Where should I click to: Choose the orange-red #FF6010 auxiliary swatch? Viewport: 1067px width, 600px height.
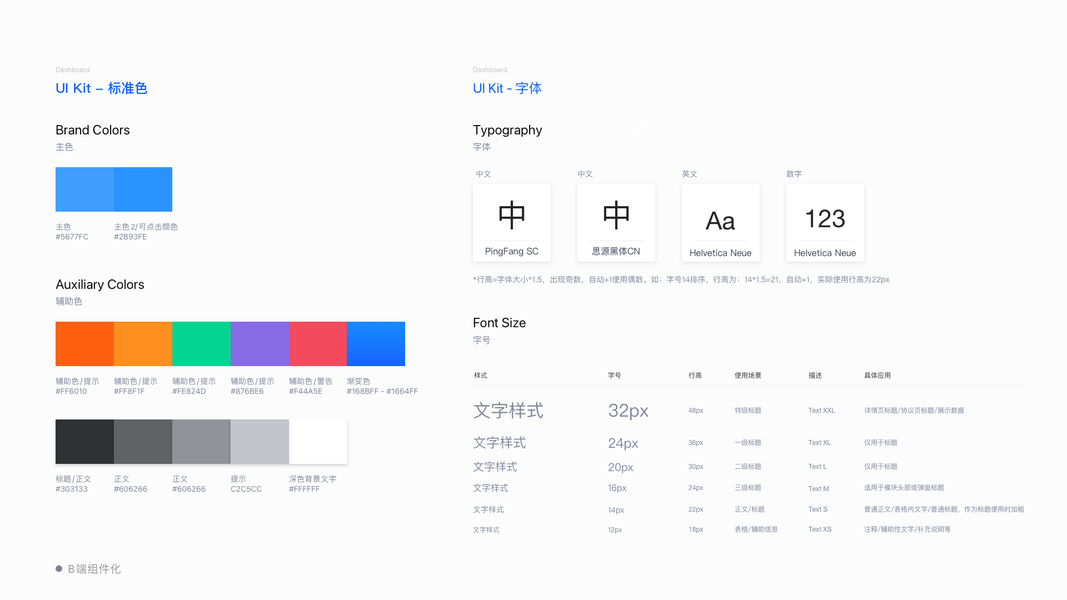pos(84,344)
